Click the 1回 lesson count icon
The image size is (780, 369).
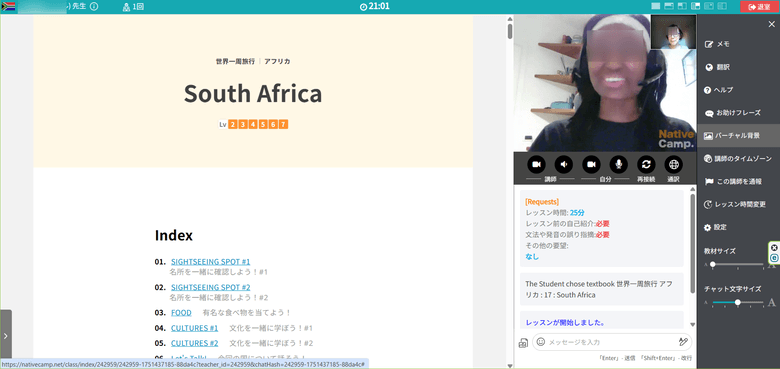coord(133,7)
